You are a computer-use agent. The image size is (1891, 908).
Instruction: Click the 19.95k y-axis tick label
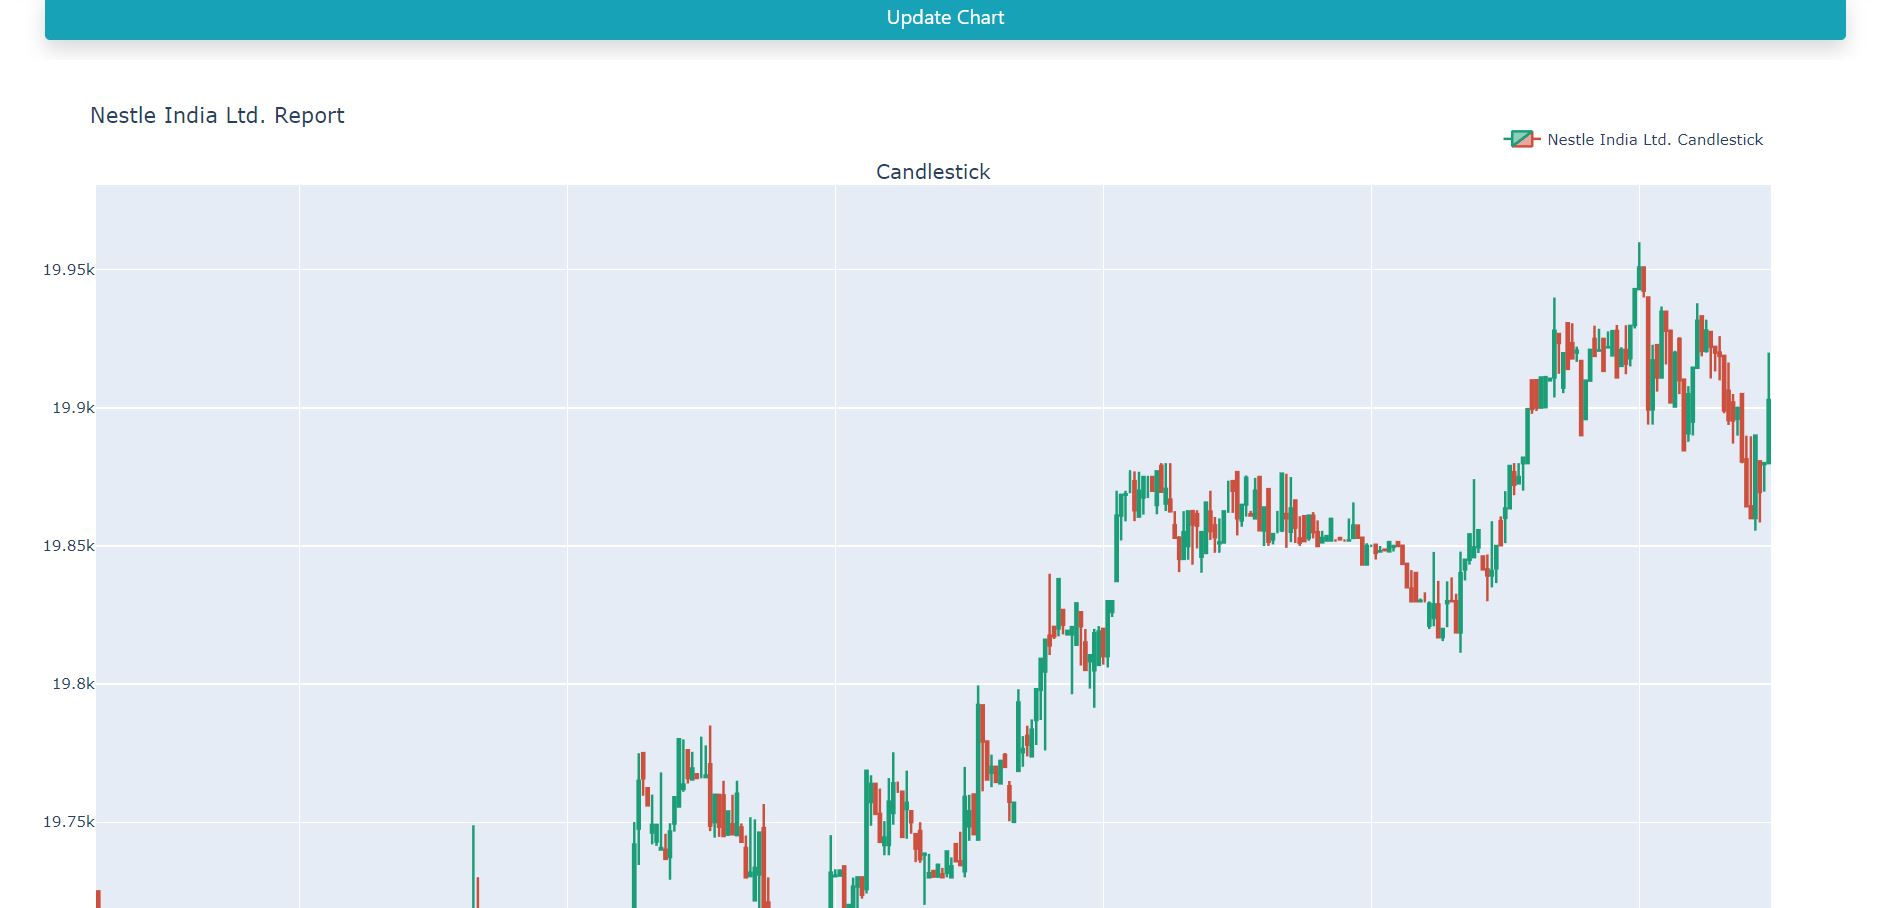[68, 270]
